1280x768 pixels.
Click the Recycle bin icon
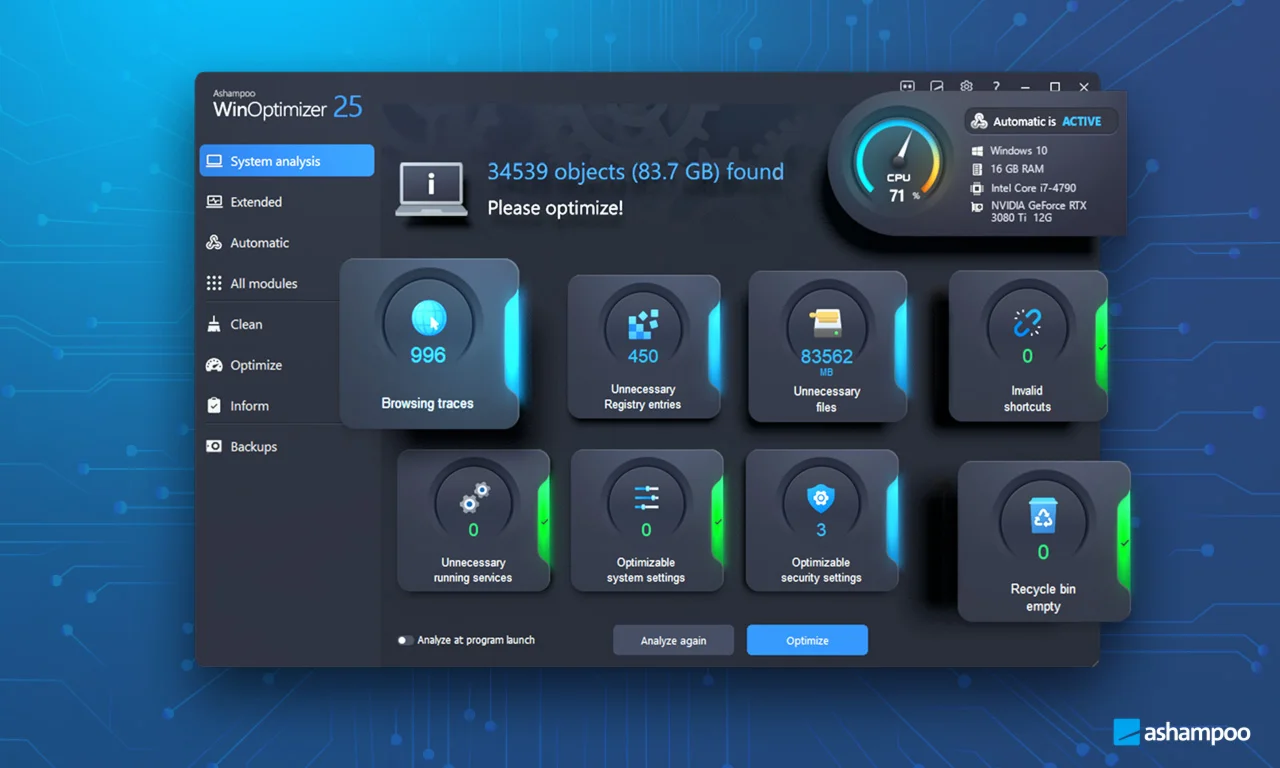coord(1043,517)
